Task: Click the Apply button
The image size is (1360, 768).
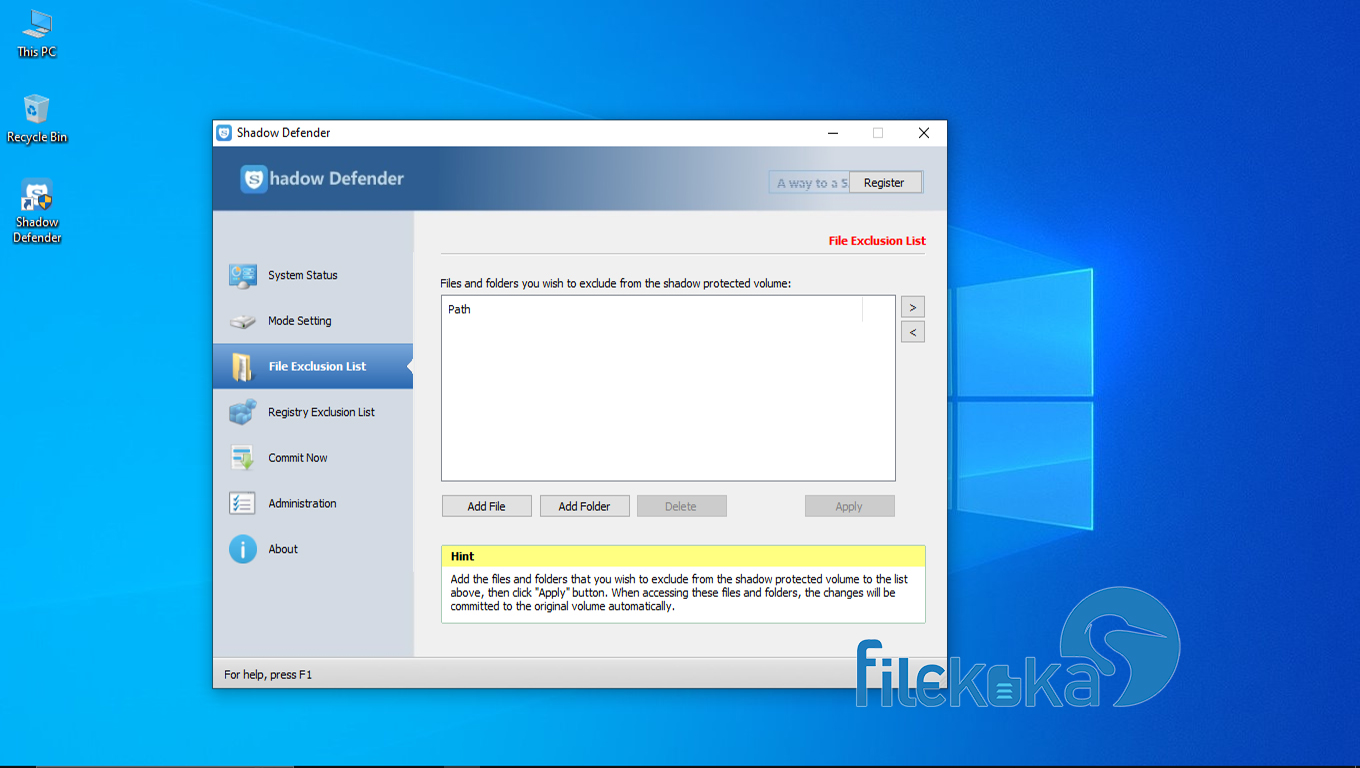Action: pos(849,506)
